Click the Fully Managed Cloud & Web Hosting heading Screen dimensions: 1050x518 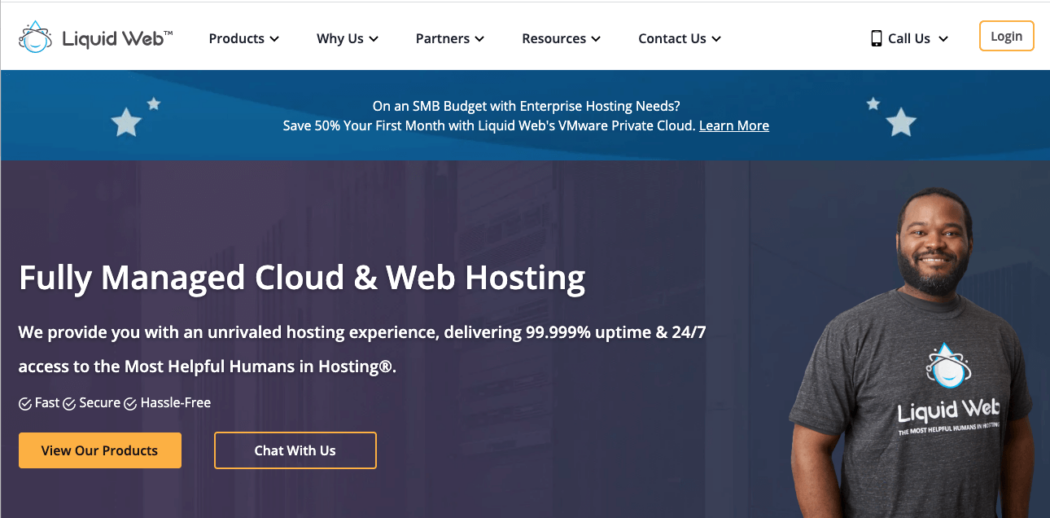302,280
